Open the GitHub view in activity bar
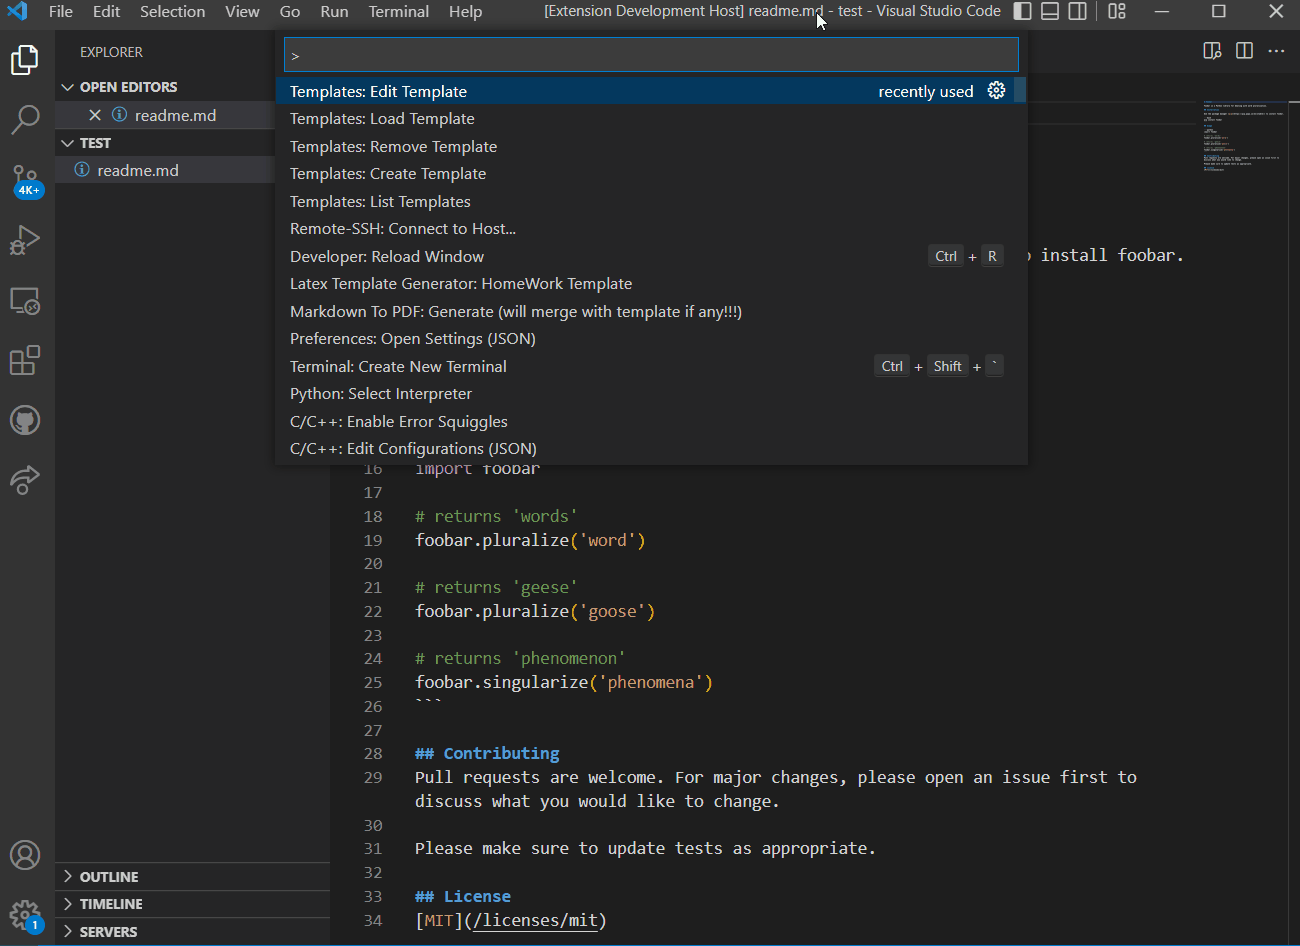 [x=25, y=420]
